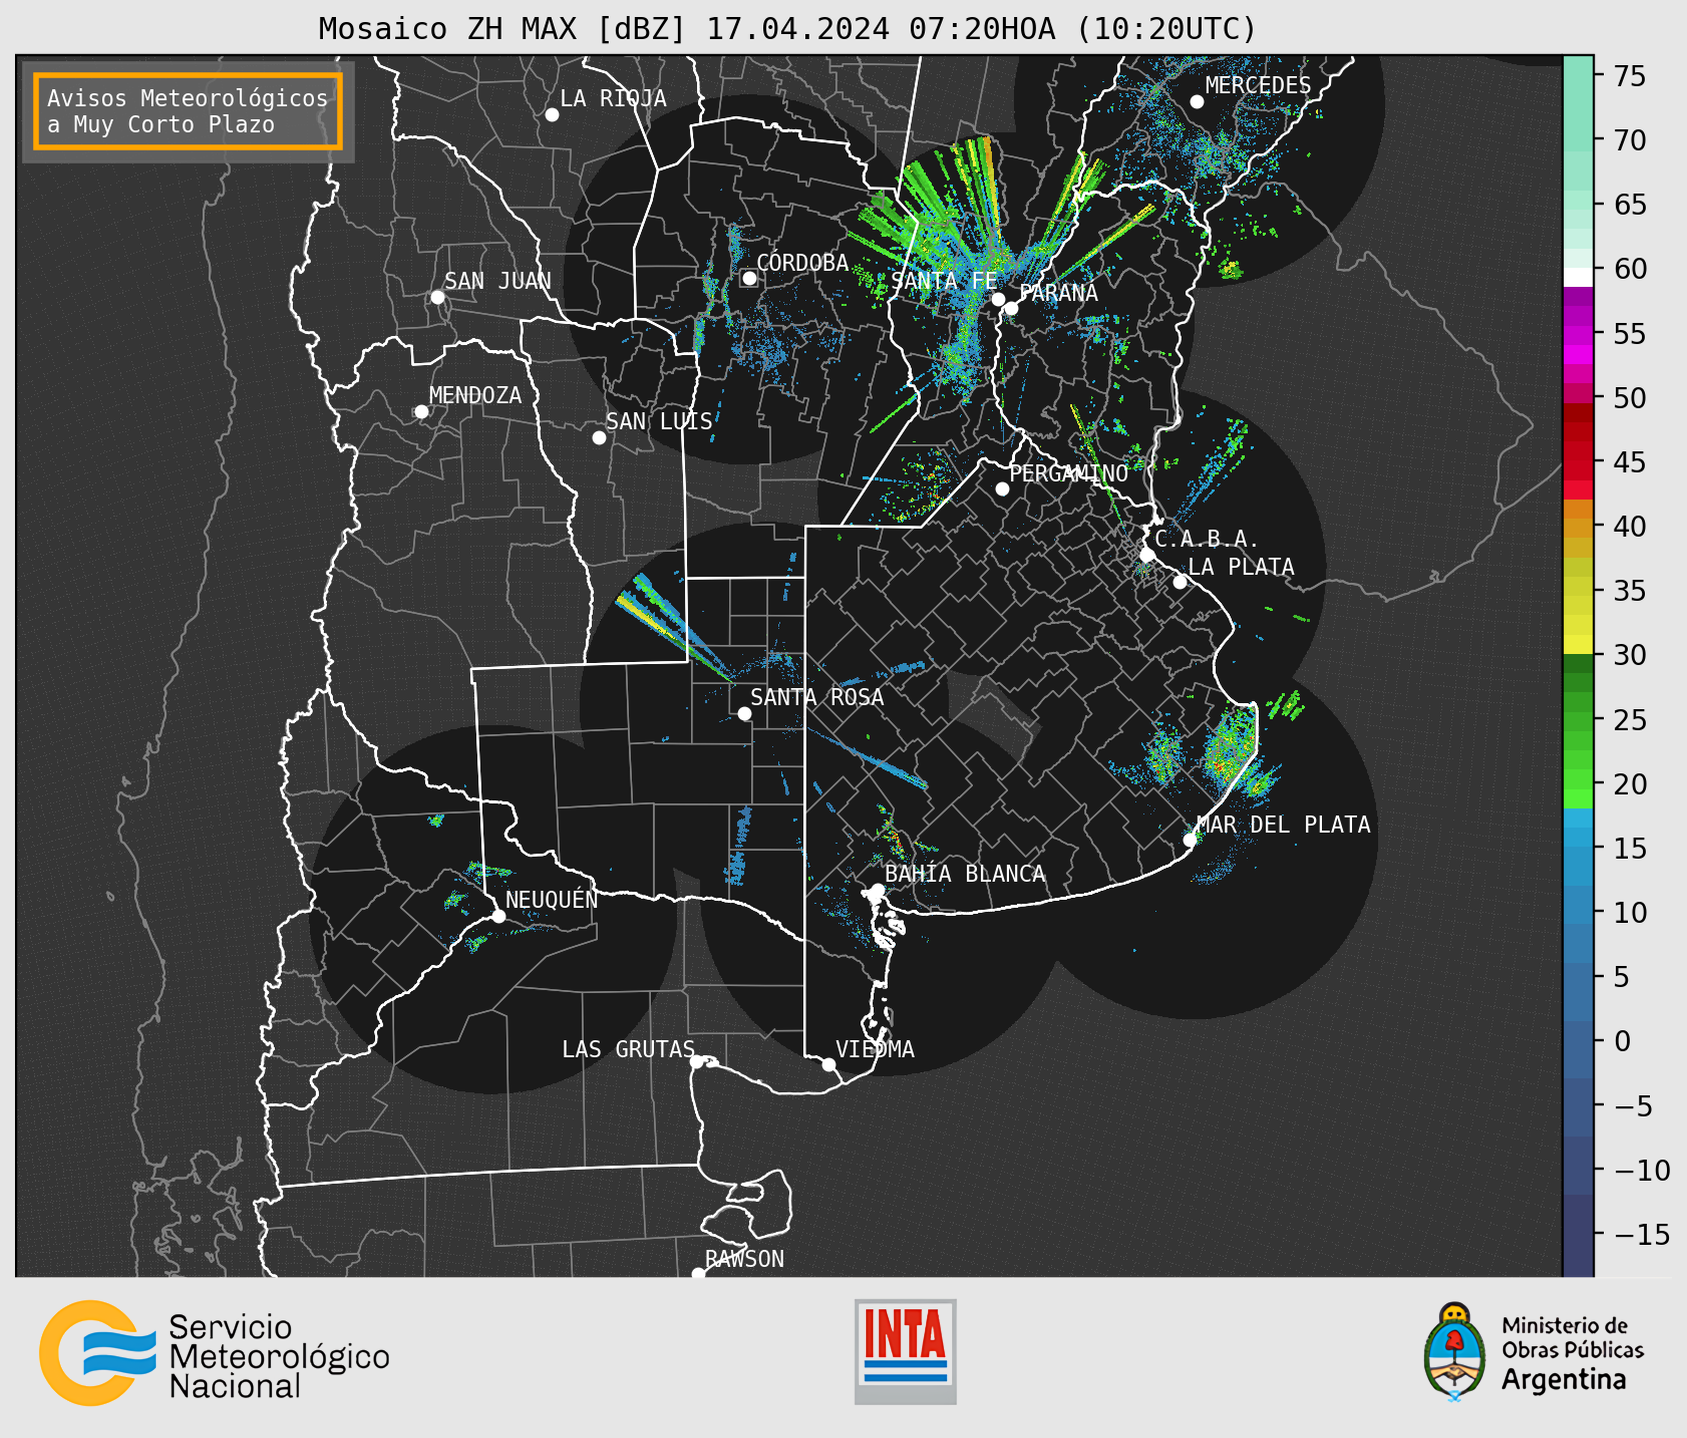1687x1438 pixels.
Task: Click the Ministerio de Obras Públicas emblem
Action: (x=1534, y=1352)
